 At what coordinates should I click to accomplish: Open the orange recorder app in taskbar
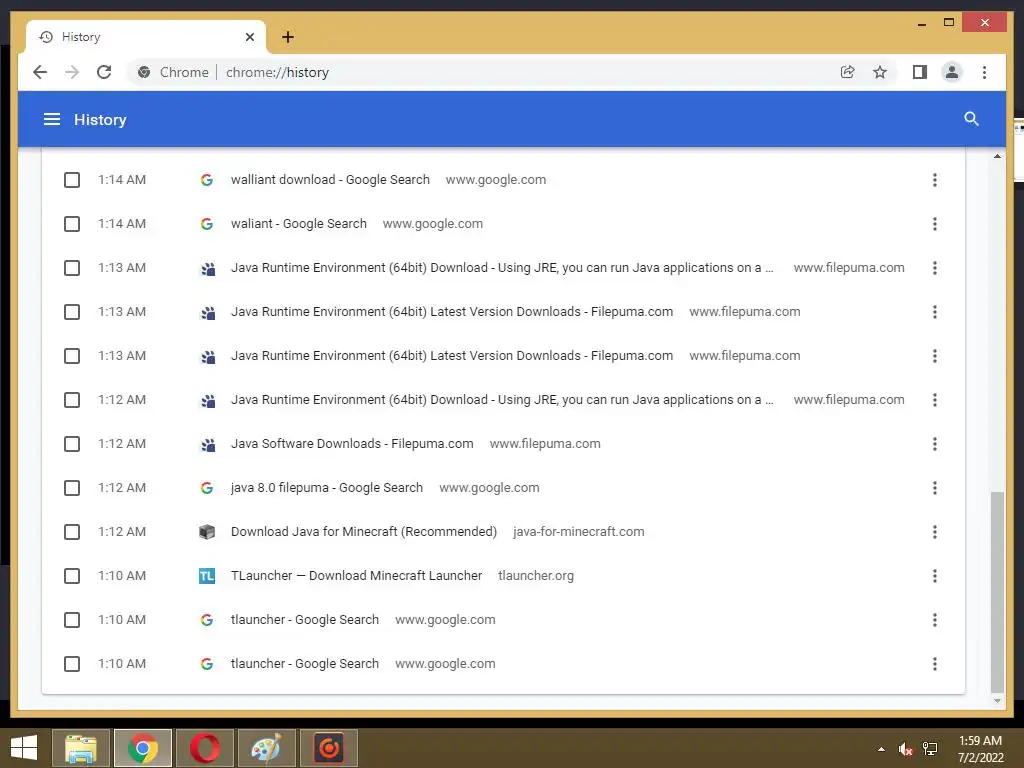329,748
